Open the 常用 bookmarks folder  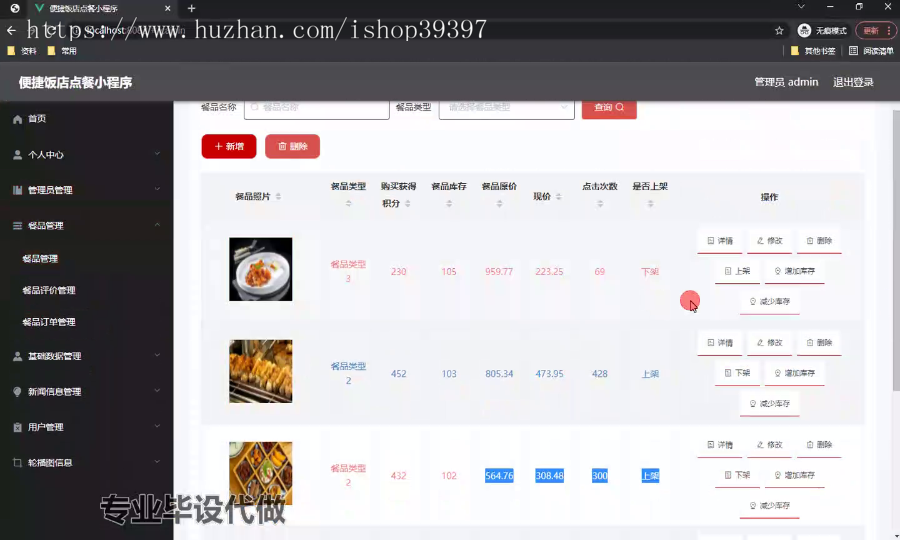pyautogui.click(x=62, y=51)
